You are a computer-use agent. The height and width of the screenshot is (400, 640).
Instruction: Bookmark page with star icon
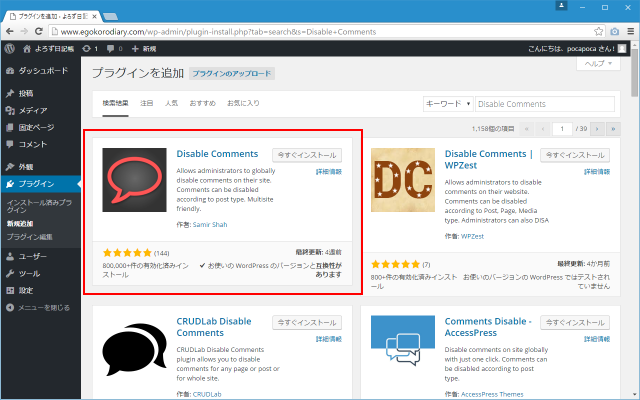(598, 31)
